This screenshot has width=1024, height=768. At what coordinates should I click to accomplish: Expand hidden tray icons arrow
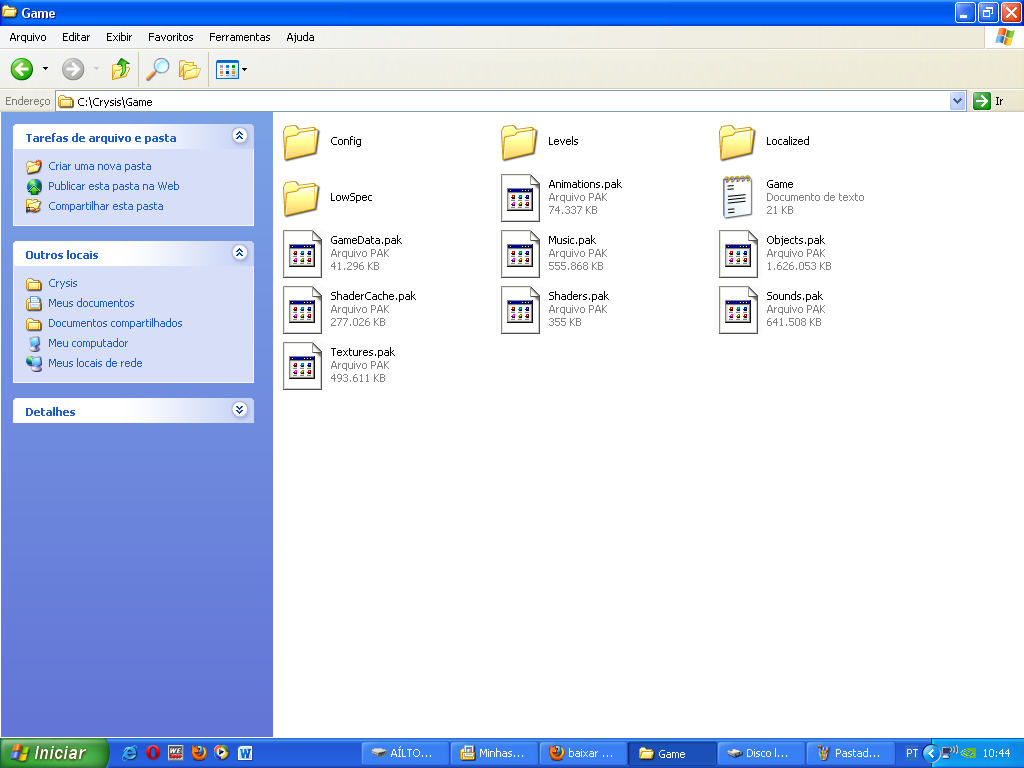click(x=931, y=753)
